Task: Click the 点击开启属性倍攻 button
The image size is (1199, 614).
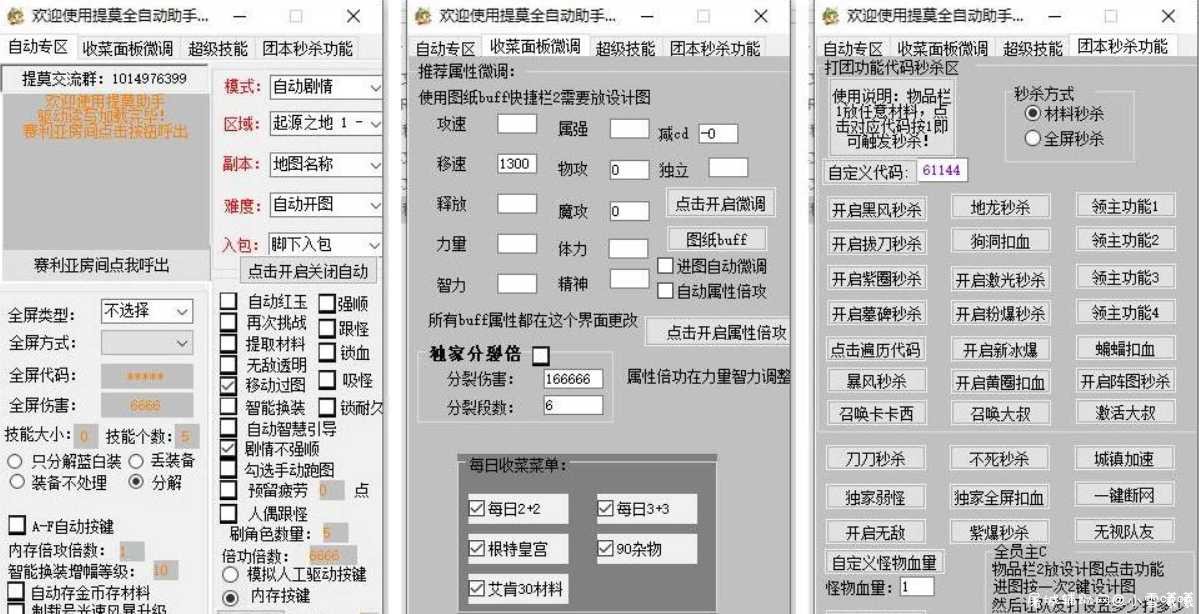Action: [x=719, y=333]
